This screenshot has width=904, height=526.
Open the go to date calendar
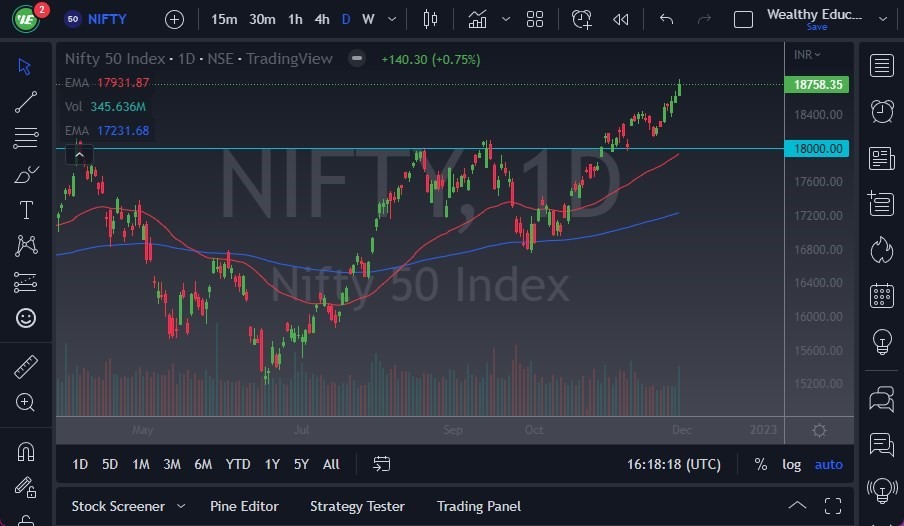[x=381, y=464]
